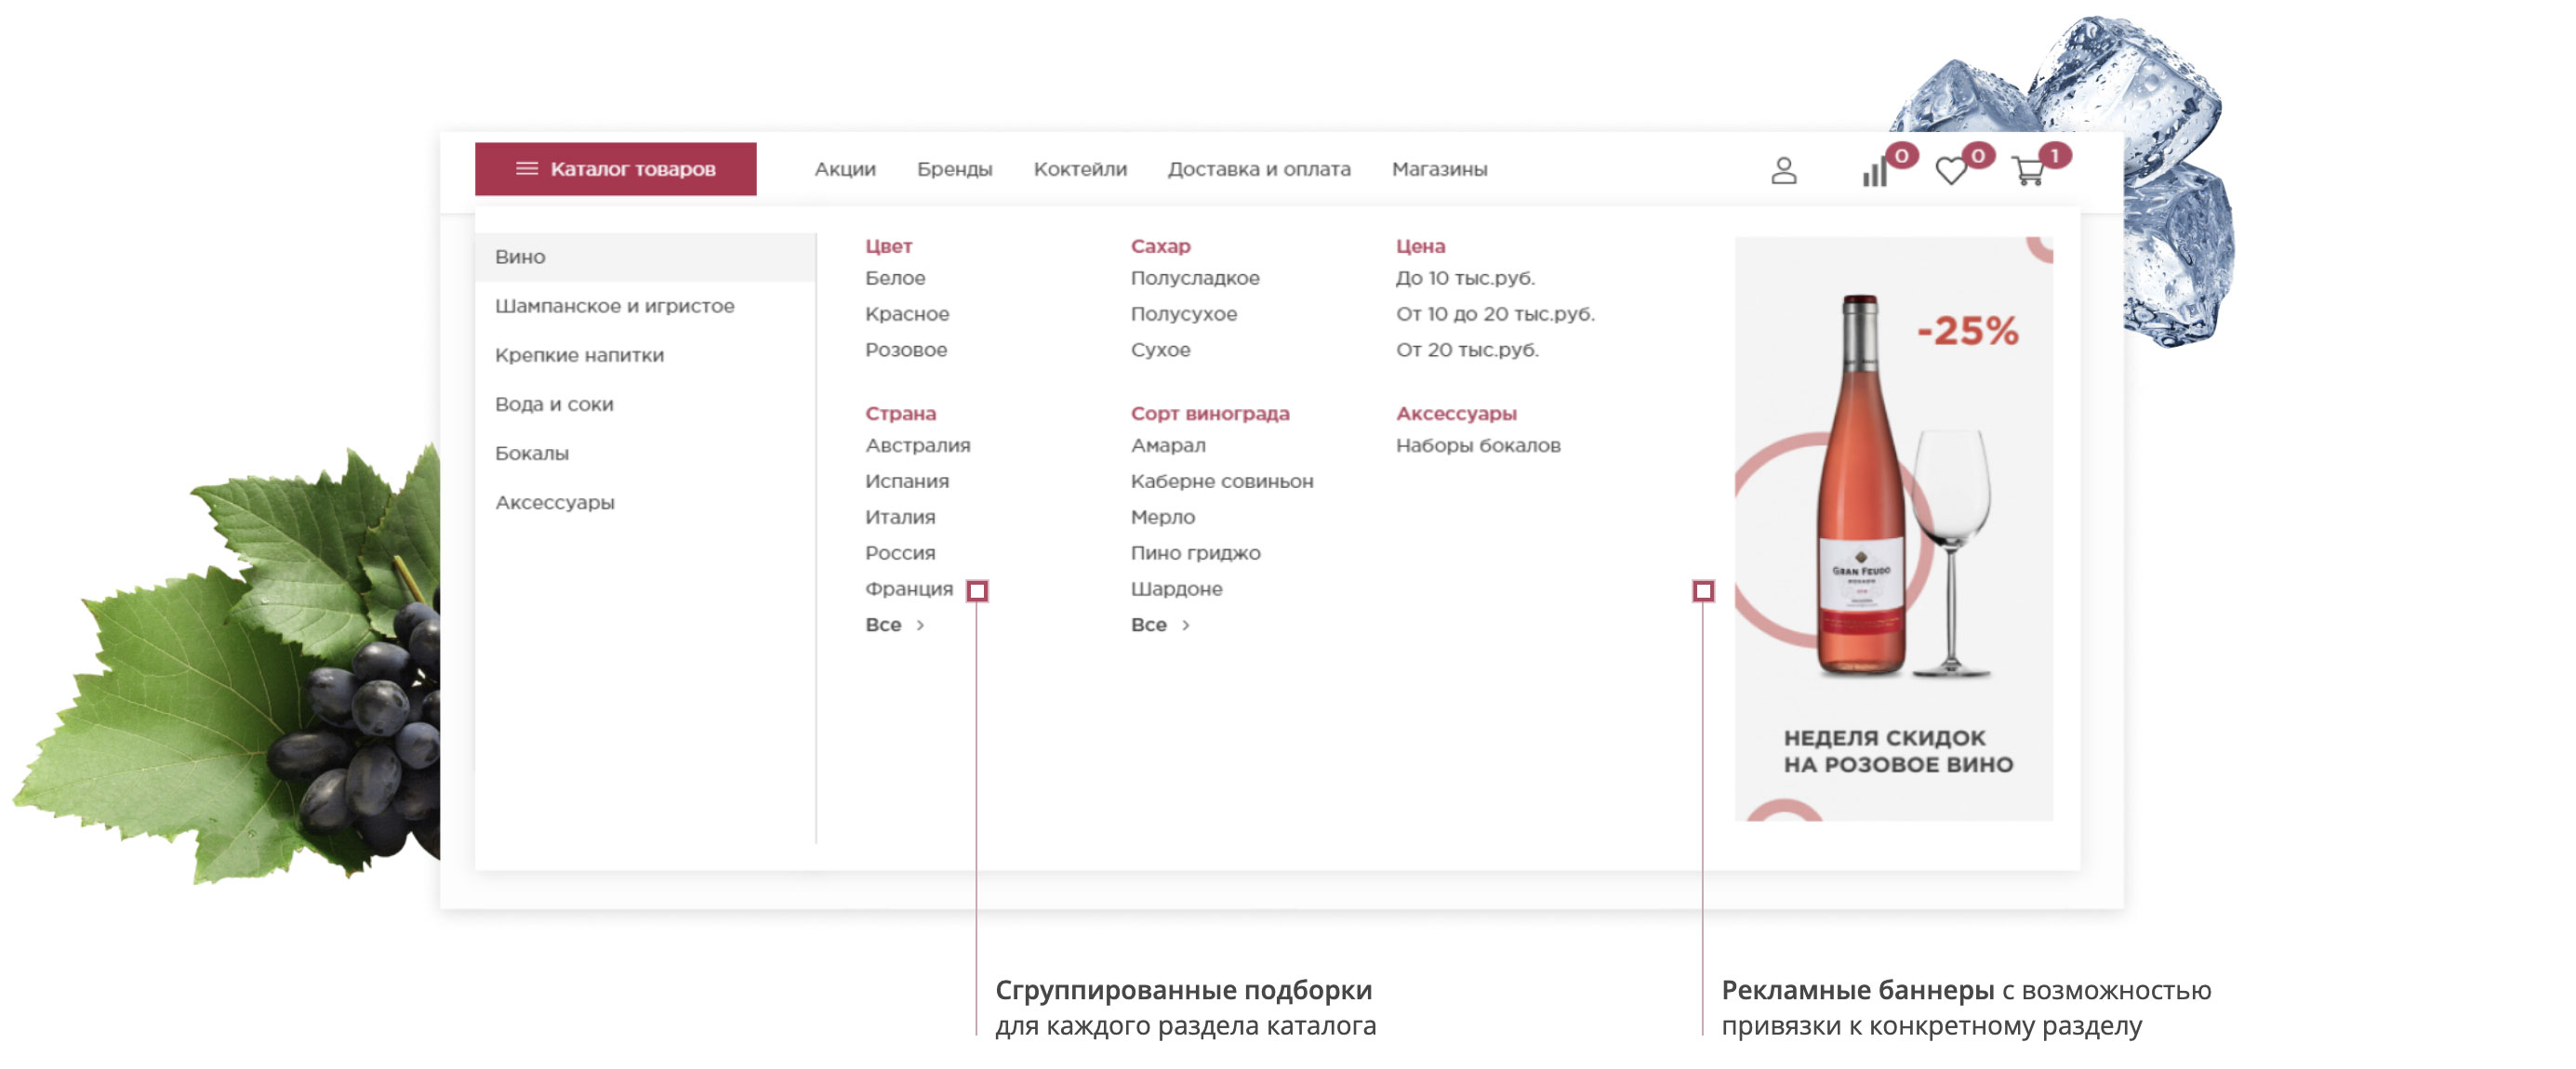This screenshot has height=1069, width=2576.
Task: Open the Акции menu item
Action: click(844, 169)
